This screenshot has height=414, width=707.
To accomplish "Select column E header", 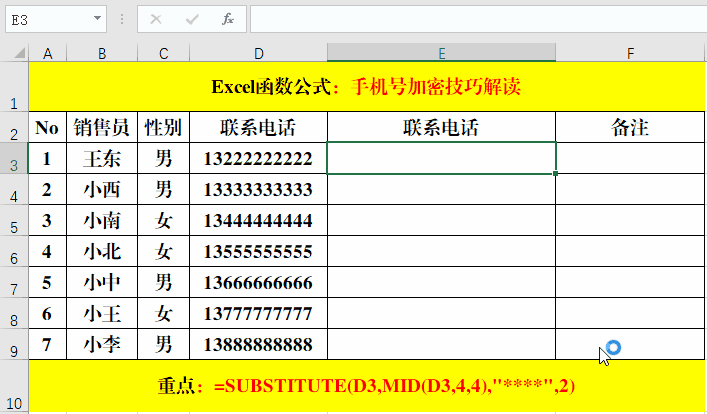I will point(441,53).
